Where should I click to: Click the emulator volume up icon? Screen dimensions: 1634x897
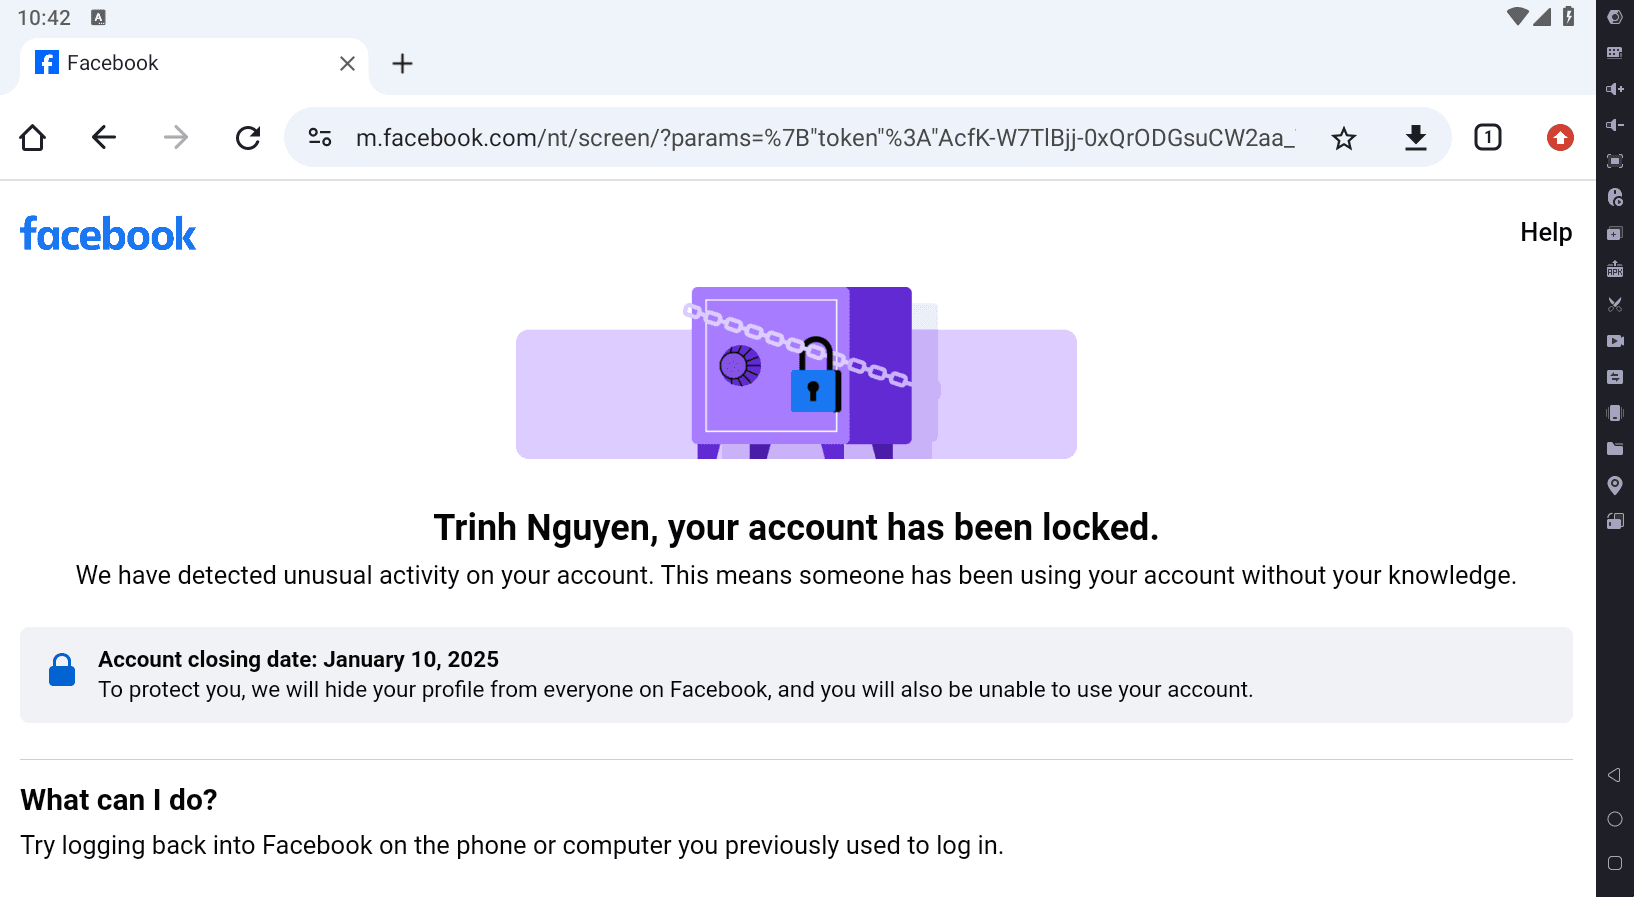(1615, 89)
